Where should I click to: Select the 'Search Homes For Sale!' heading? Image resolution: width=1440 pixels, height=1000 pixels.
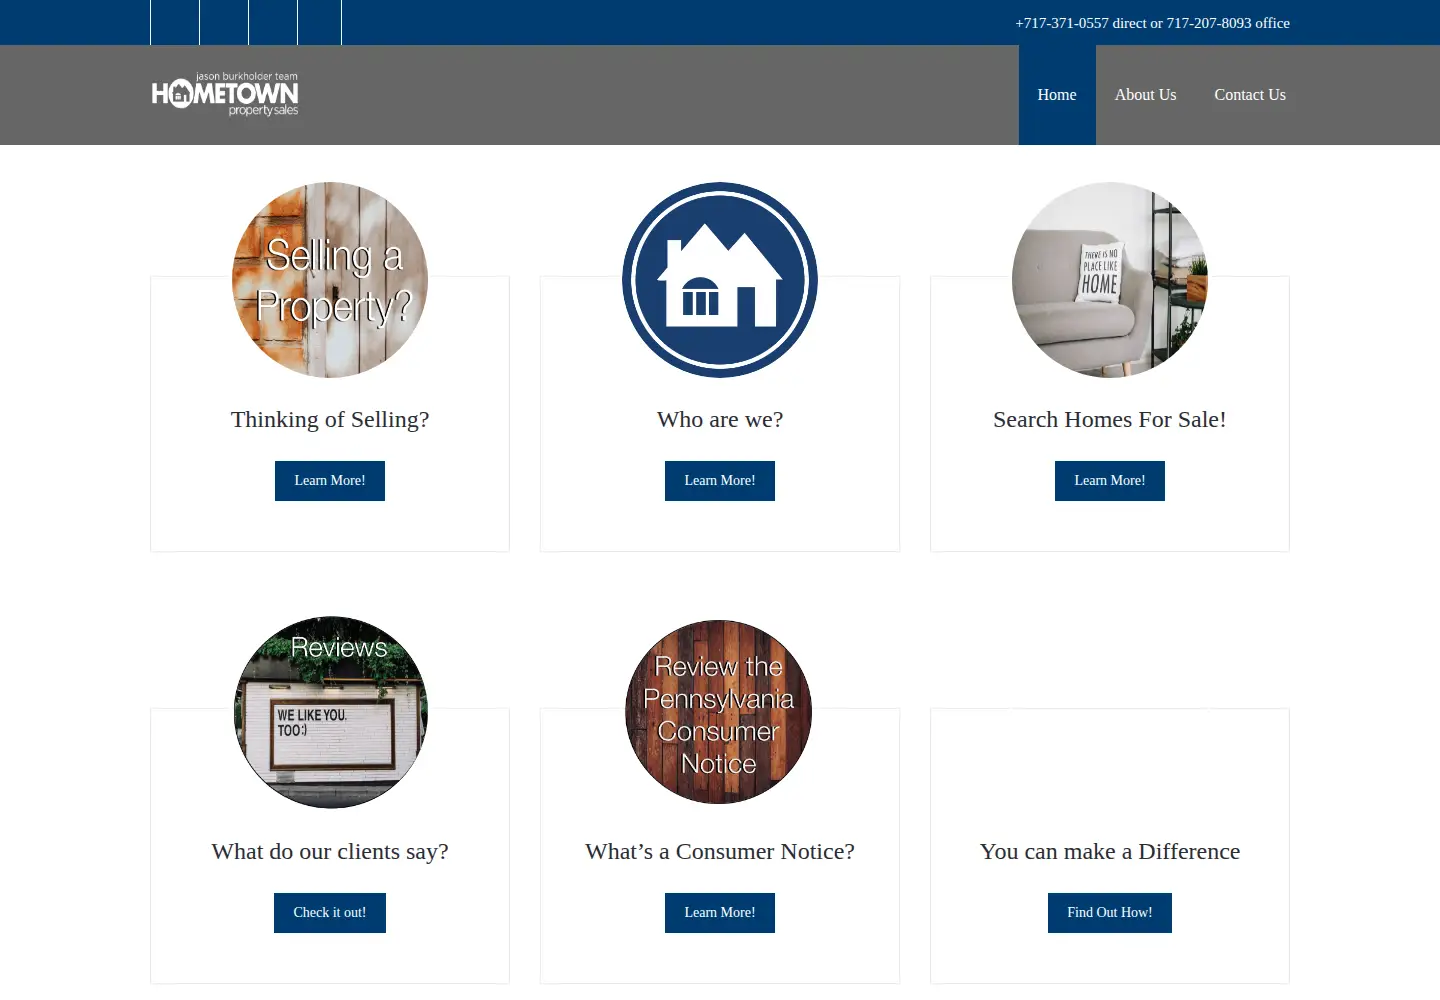[x=1110, y=420]
